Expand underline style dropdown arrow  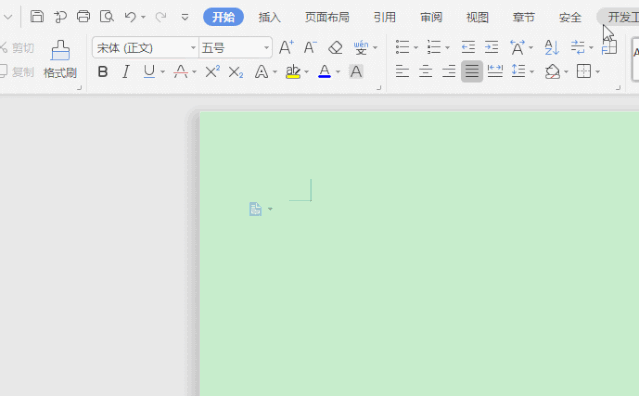[163, 72]
